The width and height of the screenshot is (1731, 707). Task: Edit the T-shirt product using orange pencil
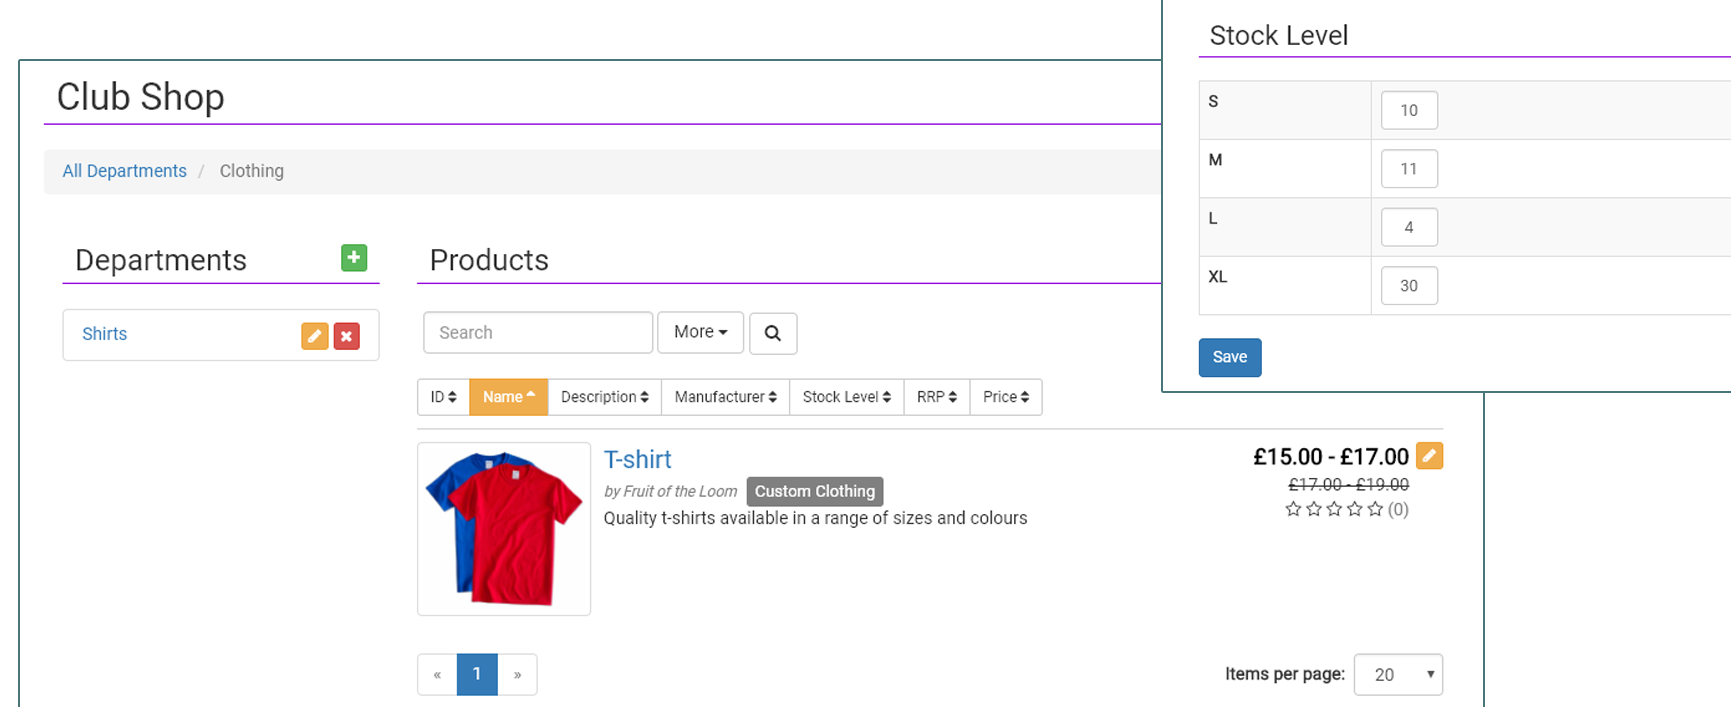pyautogui.click(x=1429, y=456)
